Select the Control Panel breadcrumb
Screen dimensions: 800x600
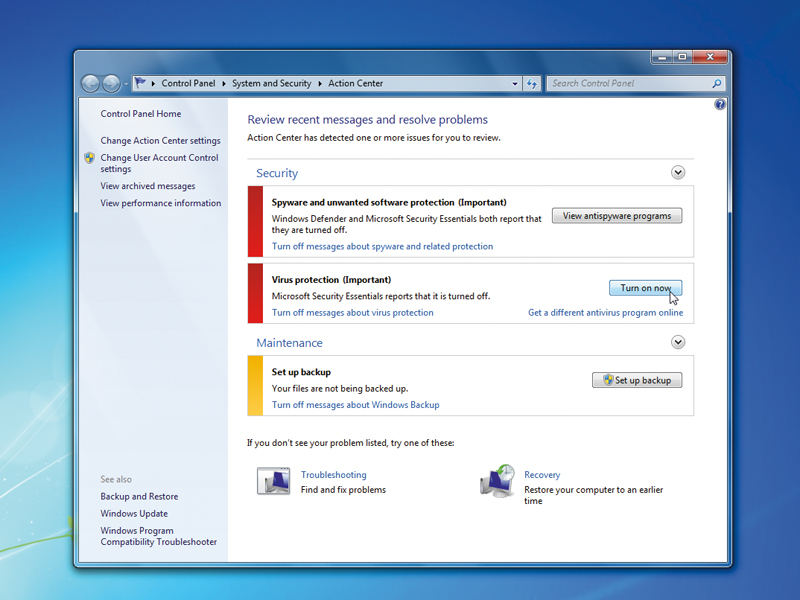(188, 83)
